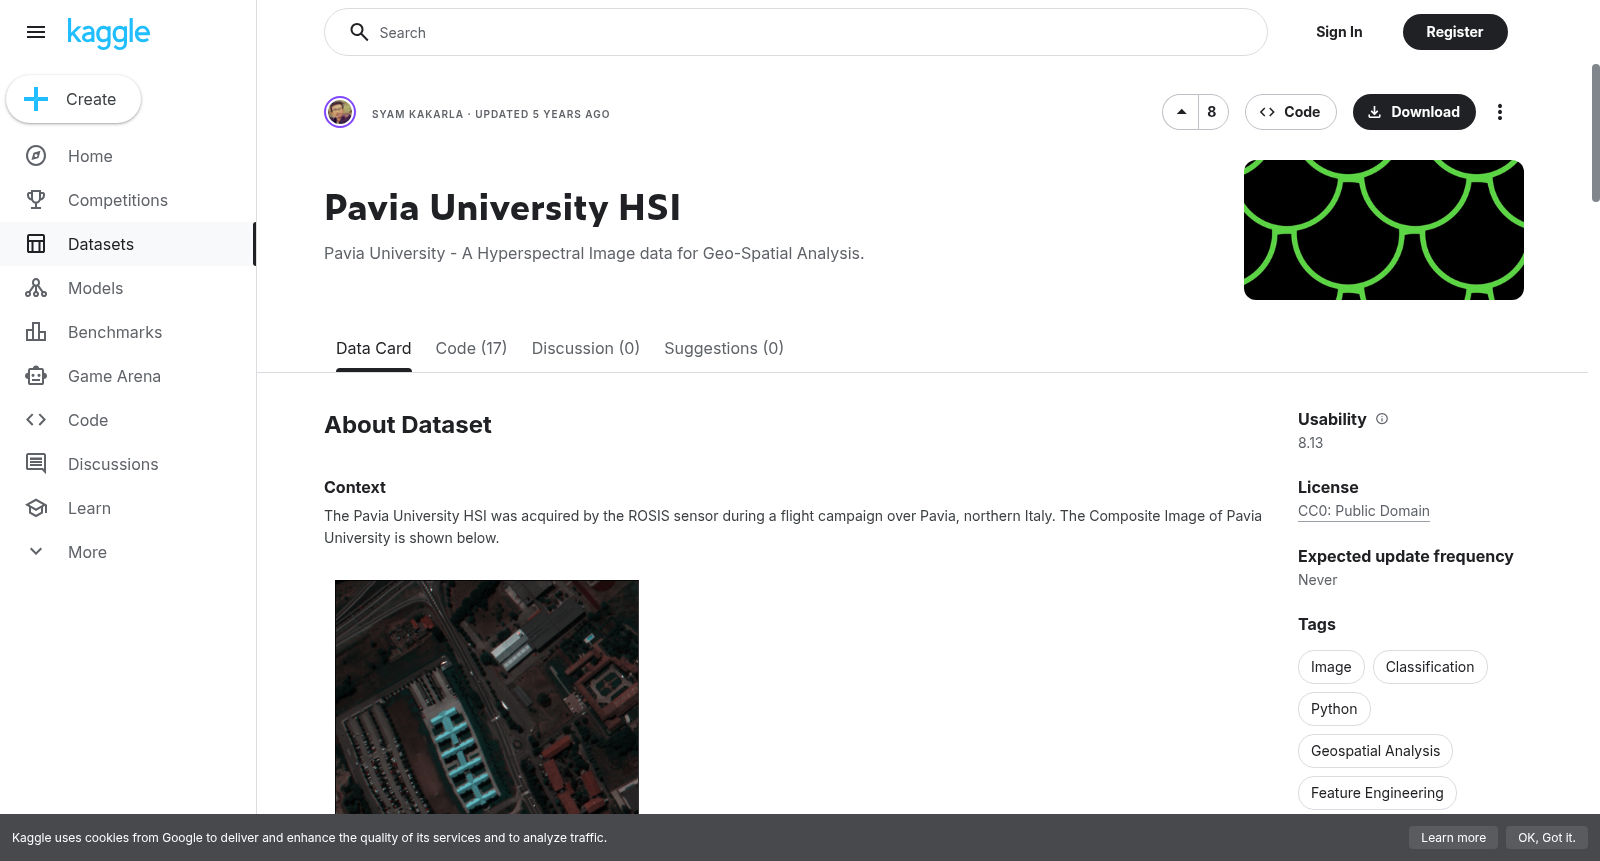
Task: Click the Learn graduation cap icon
Action: 36,508
